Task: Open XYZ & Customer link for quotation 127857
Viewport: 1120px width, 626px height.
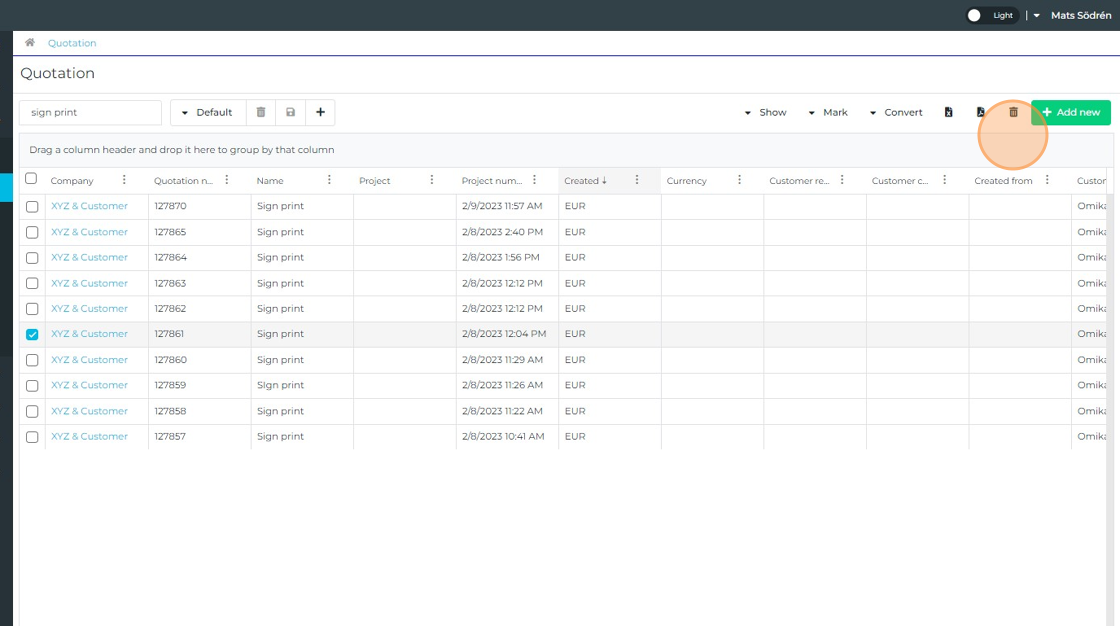Action: point(89,437)
